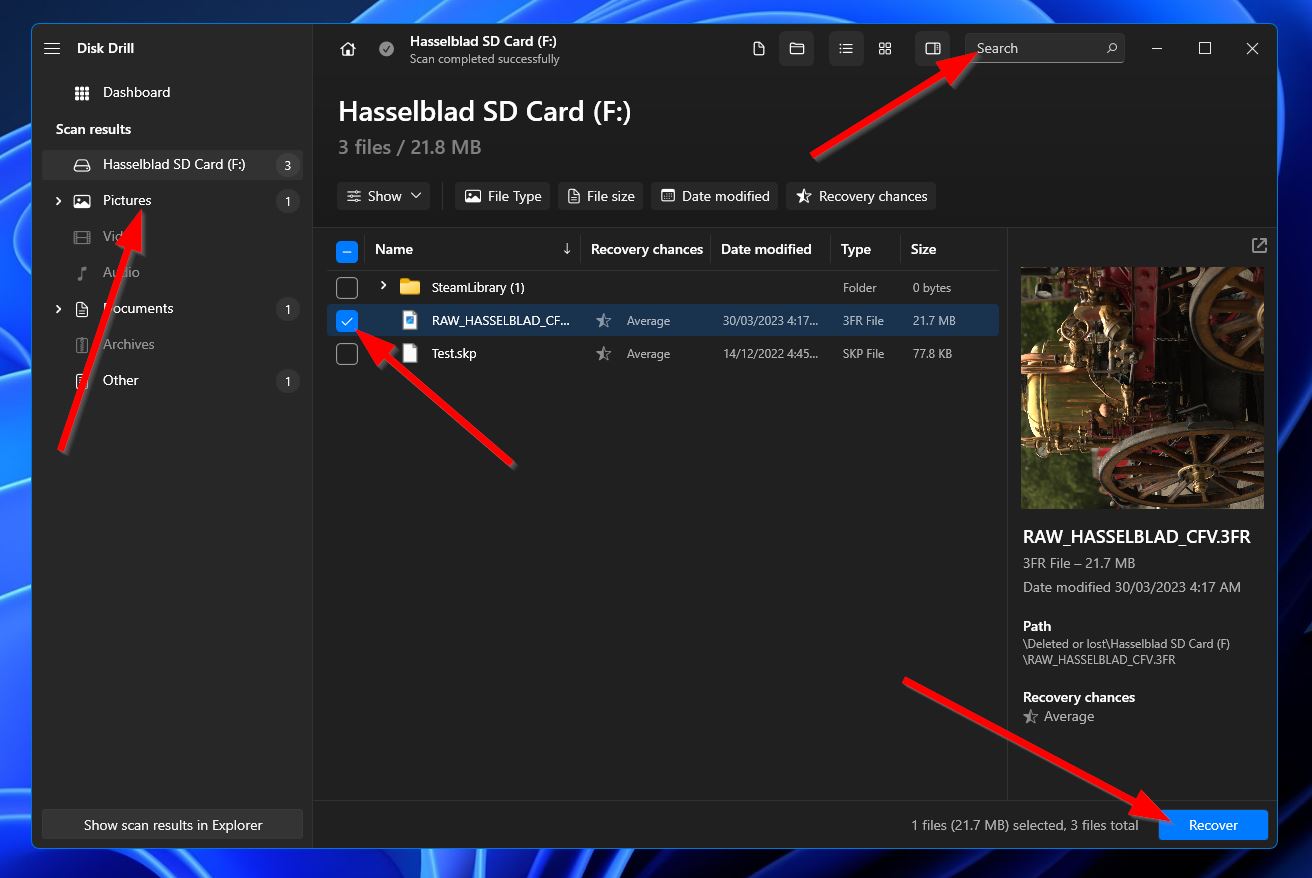Open Other category in sidebar
This screenshot has height=878, width=1312.
point(121,381)
